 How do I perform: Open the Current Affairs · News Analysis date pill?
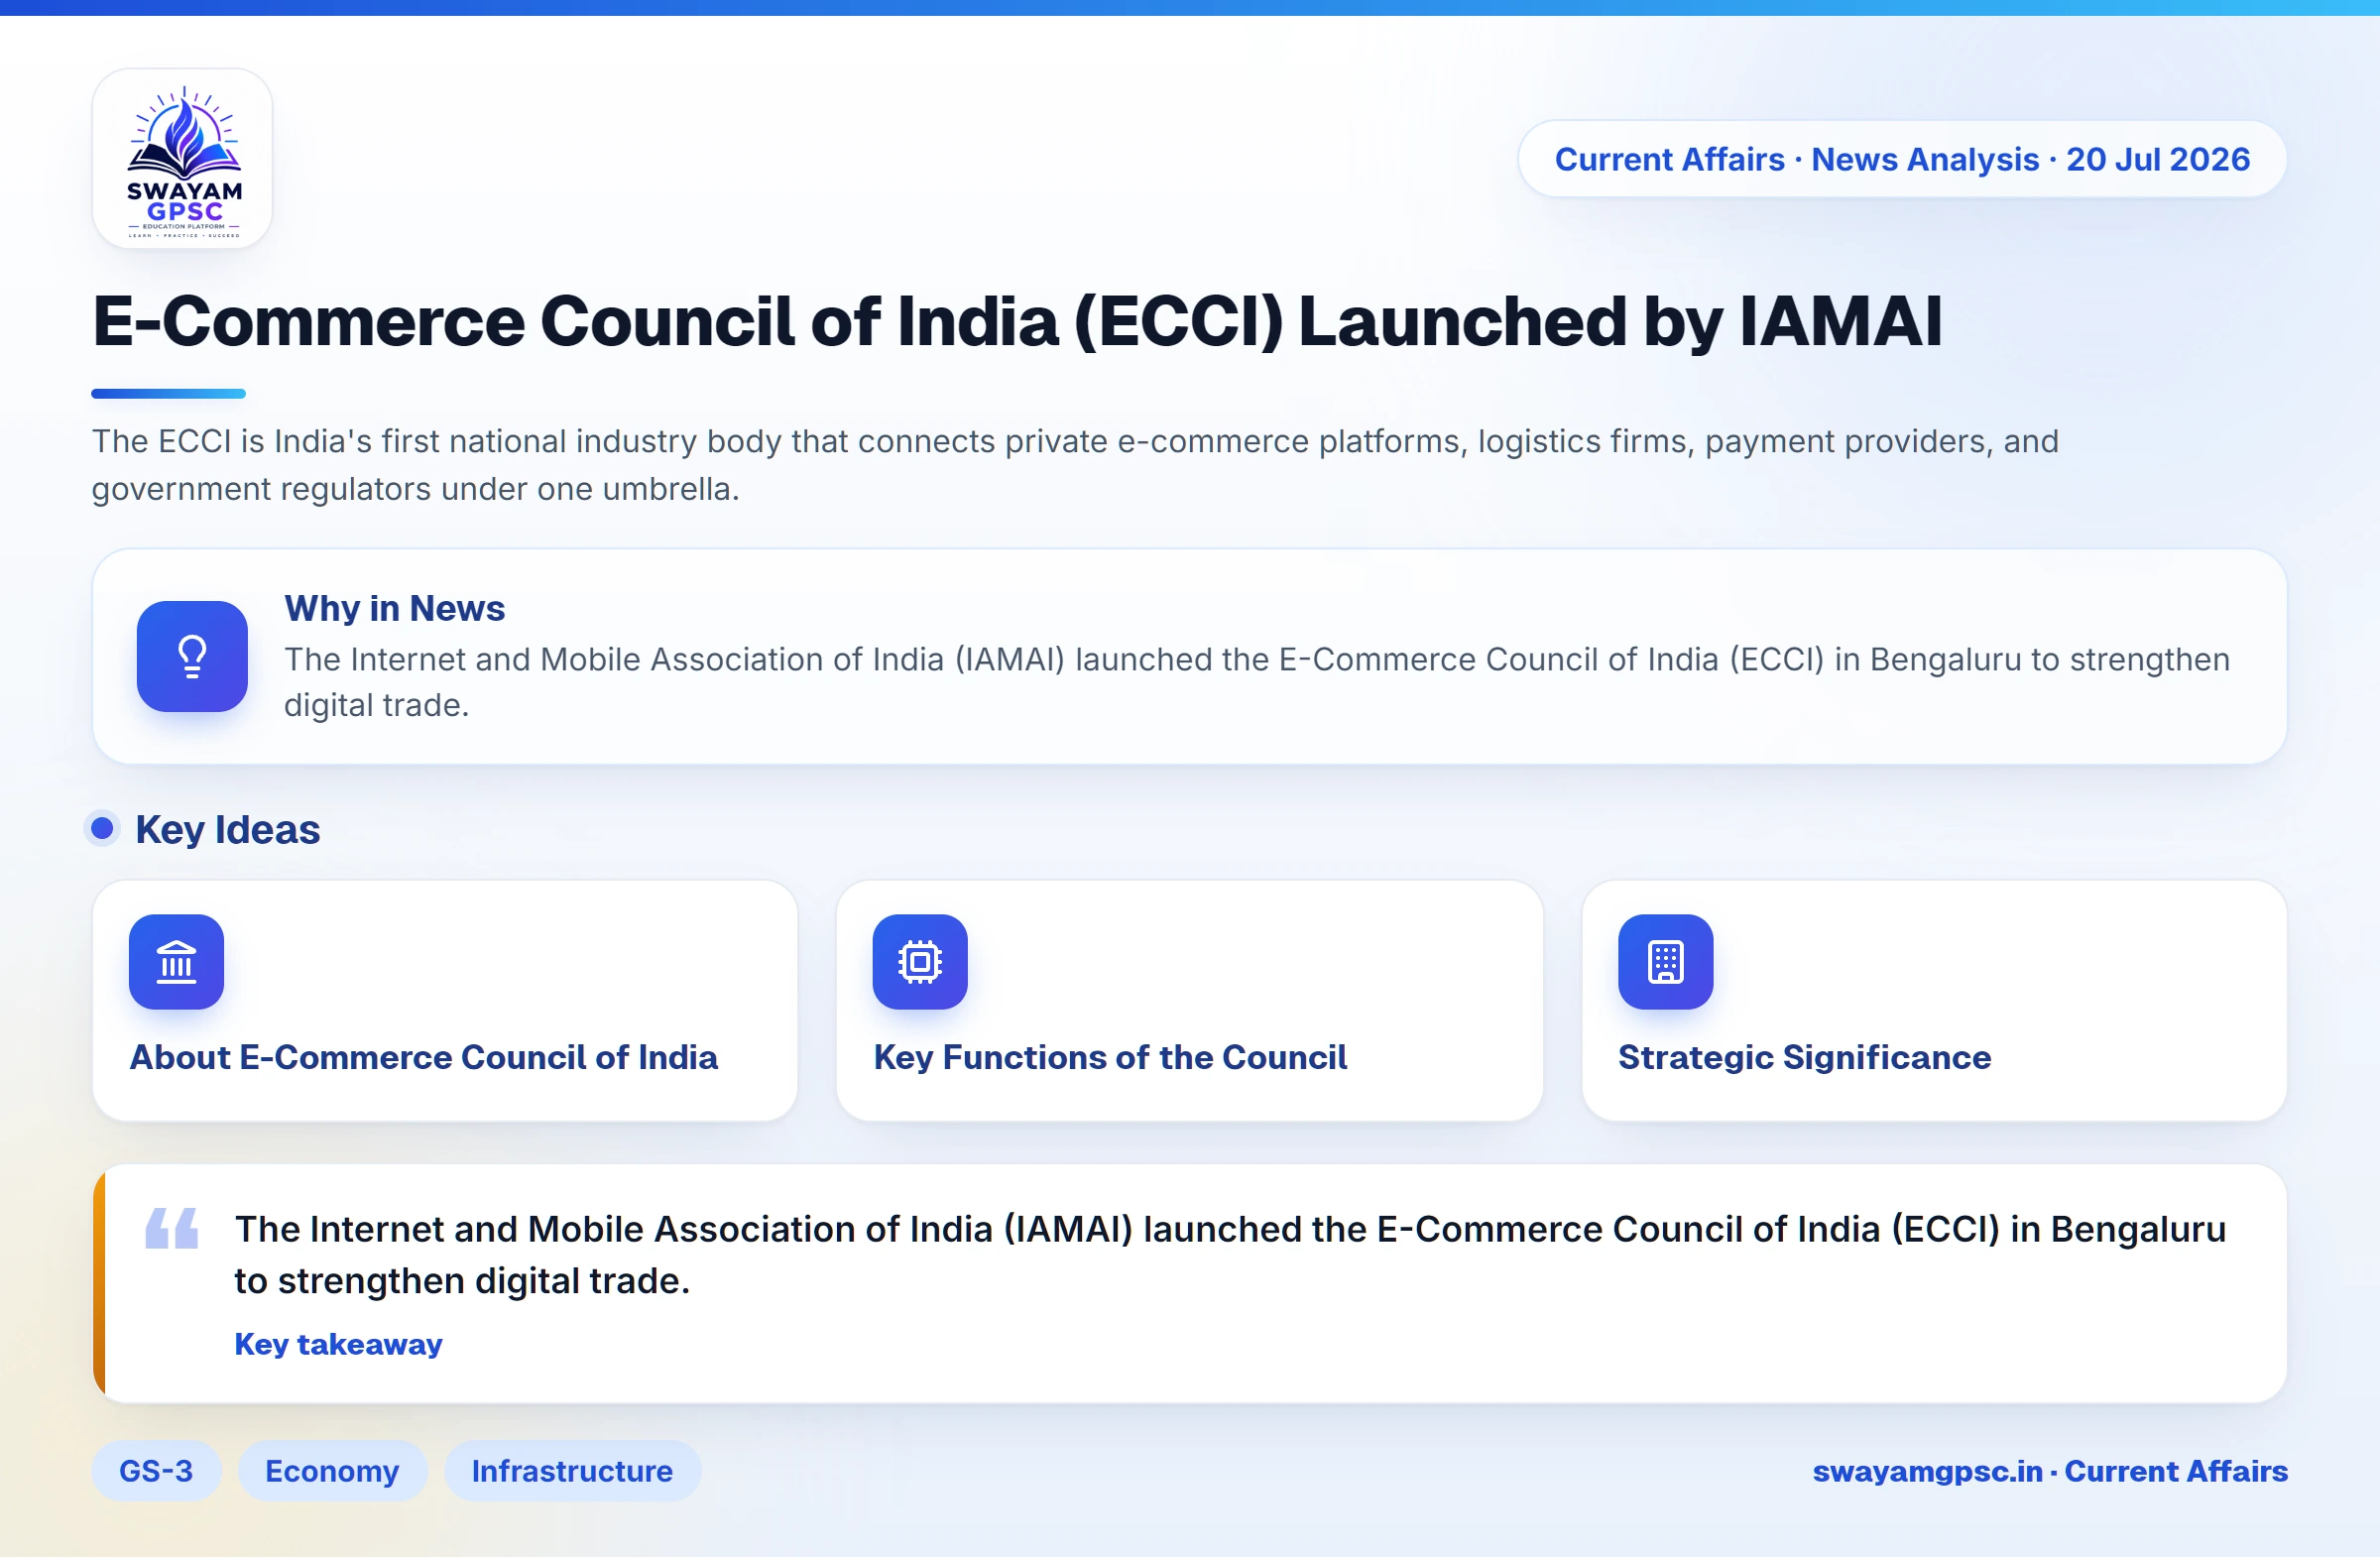click(1902, 159)
